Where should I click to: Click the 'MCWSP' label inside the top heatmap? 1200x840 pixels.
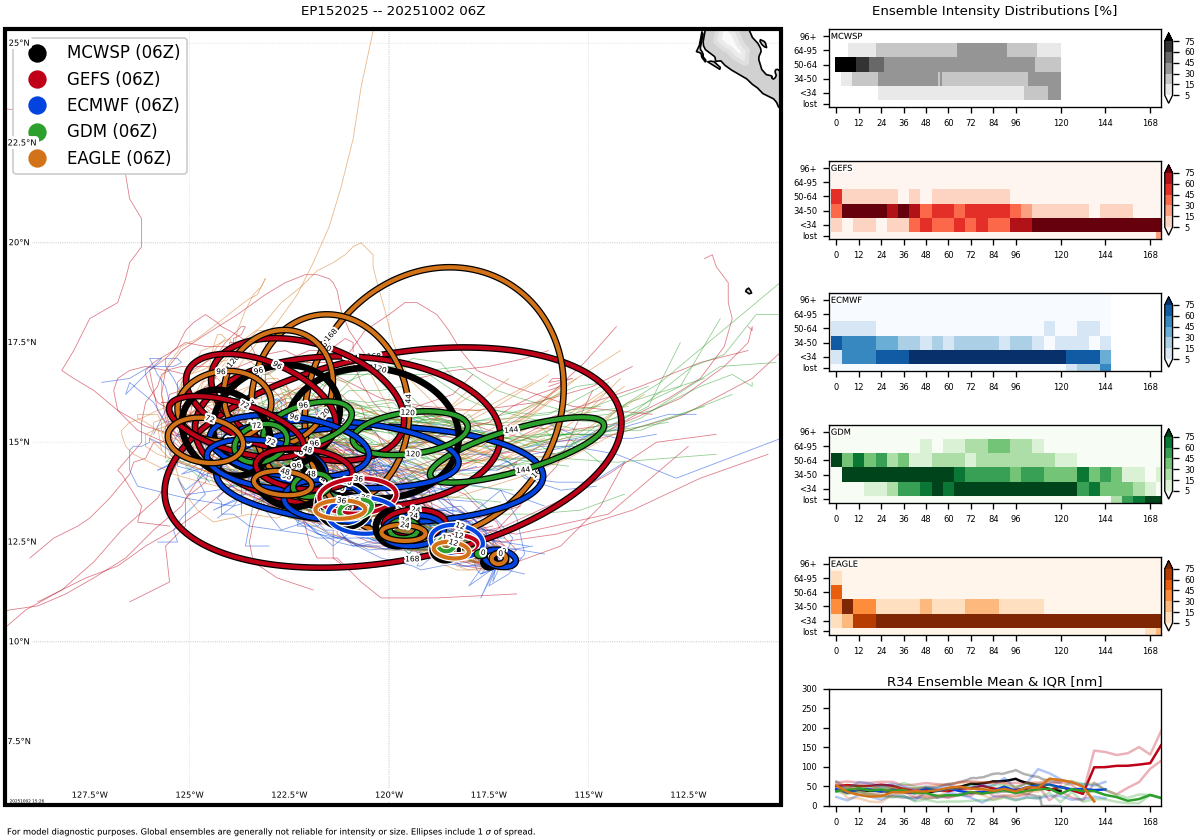[846, 37]
